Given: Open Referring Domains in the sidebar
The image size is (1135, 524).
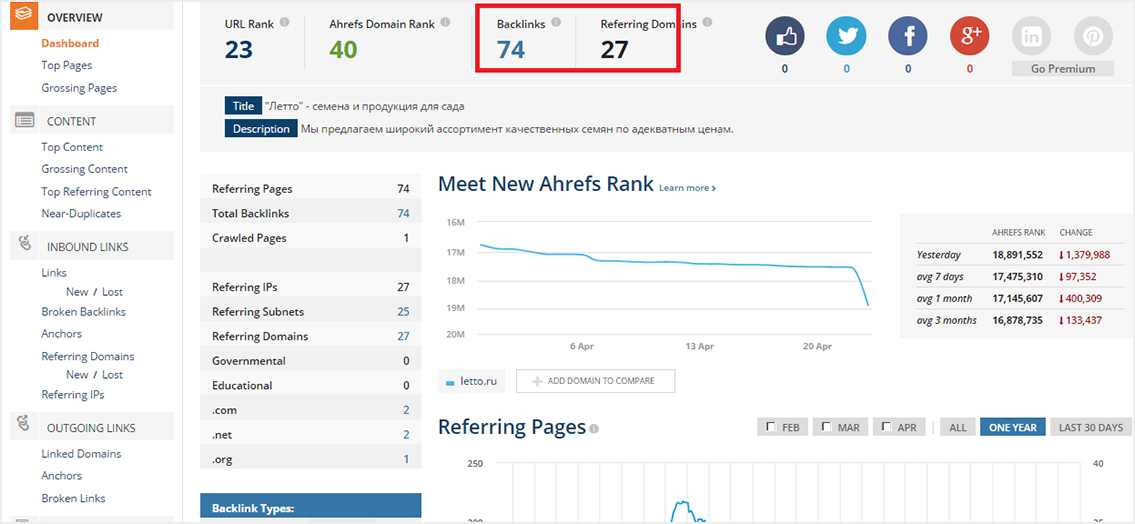Looking at the screenshot, I should point(88,356).
